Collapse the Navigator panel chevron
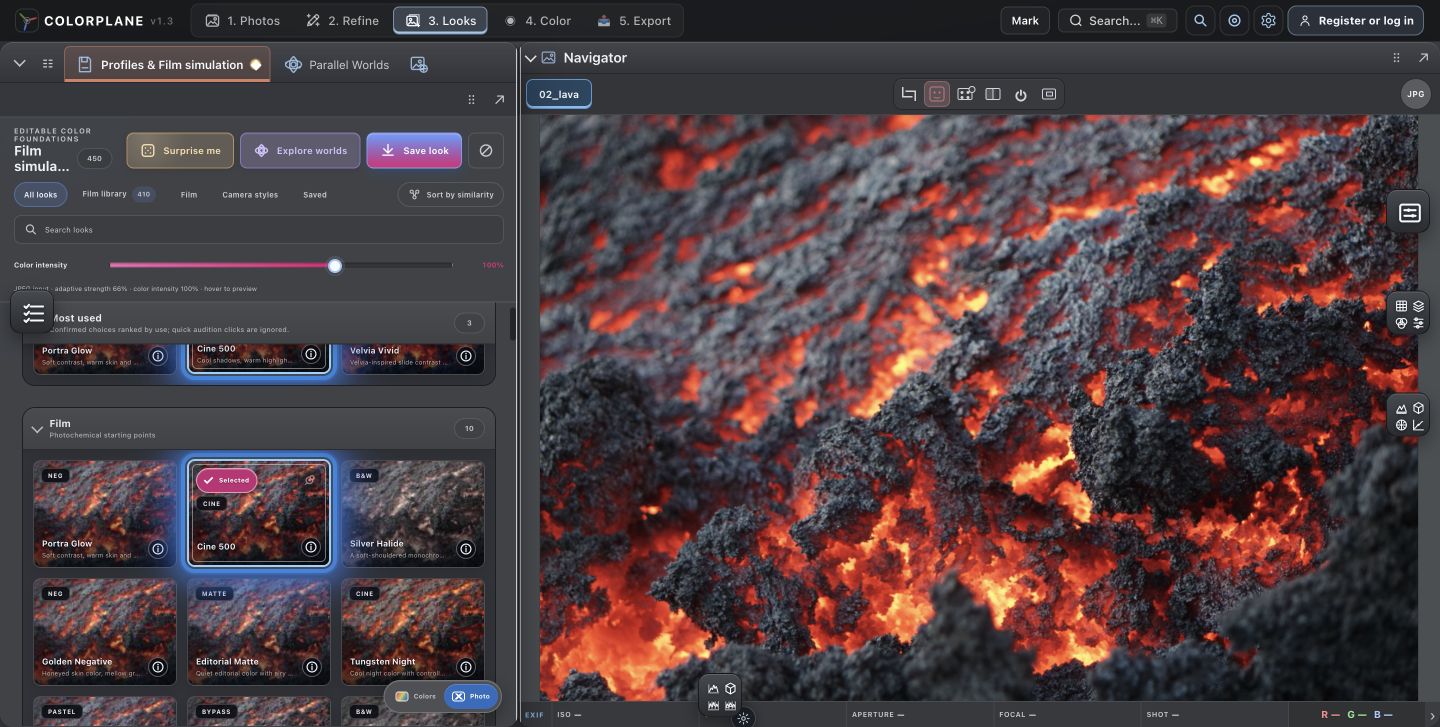This screenshot has width=1440, height=727. click(531, 58)
